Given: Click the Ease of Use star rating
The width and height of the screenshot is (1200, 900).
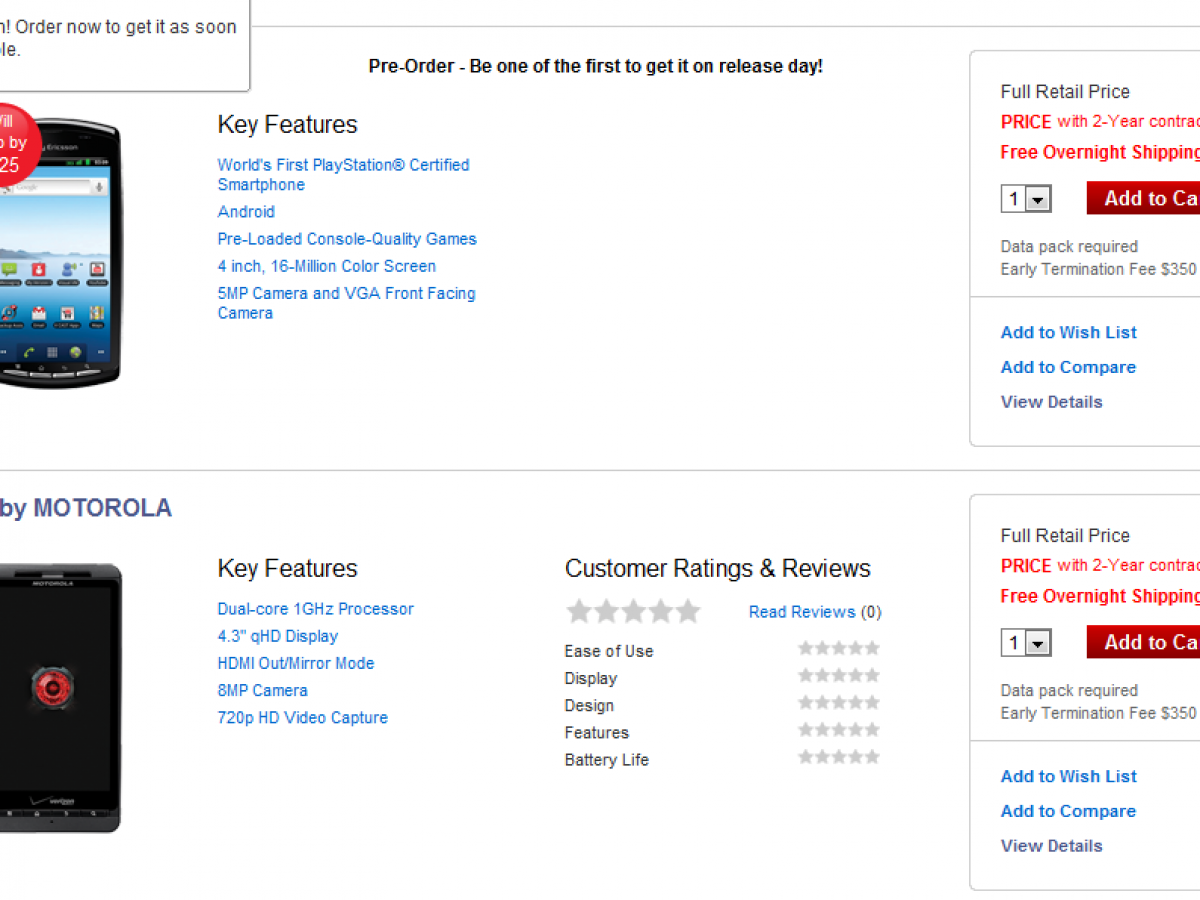Looking at the screenshot, I should click(838, 649).
